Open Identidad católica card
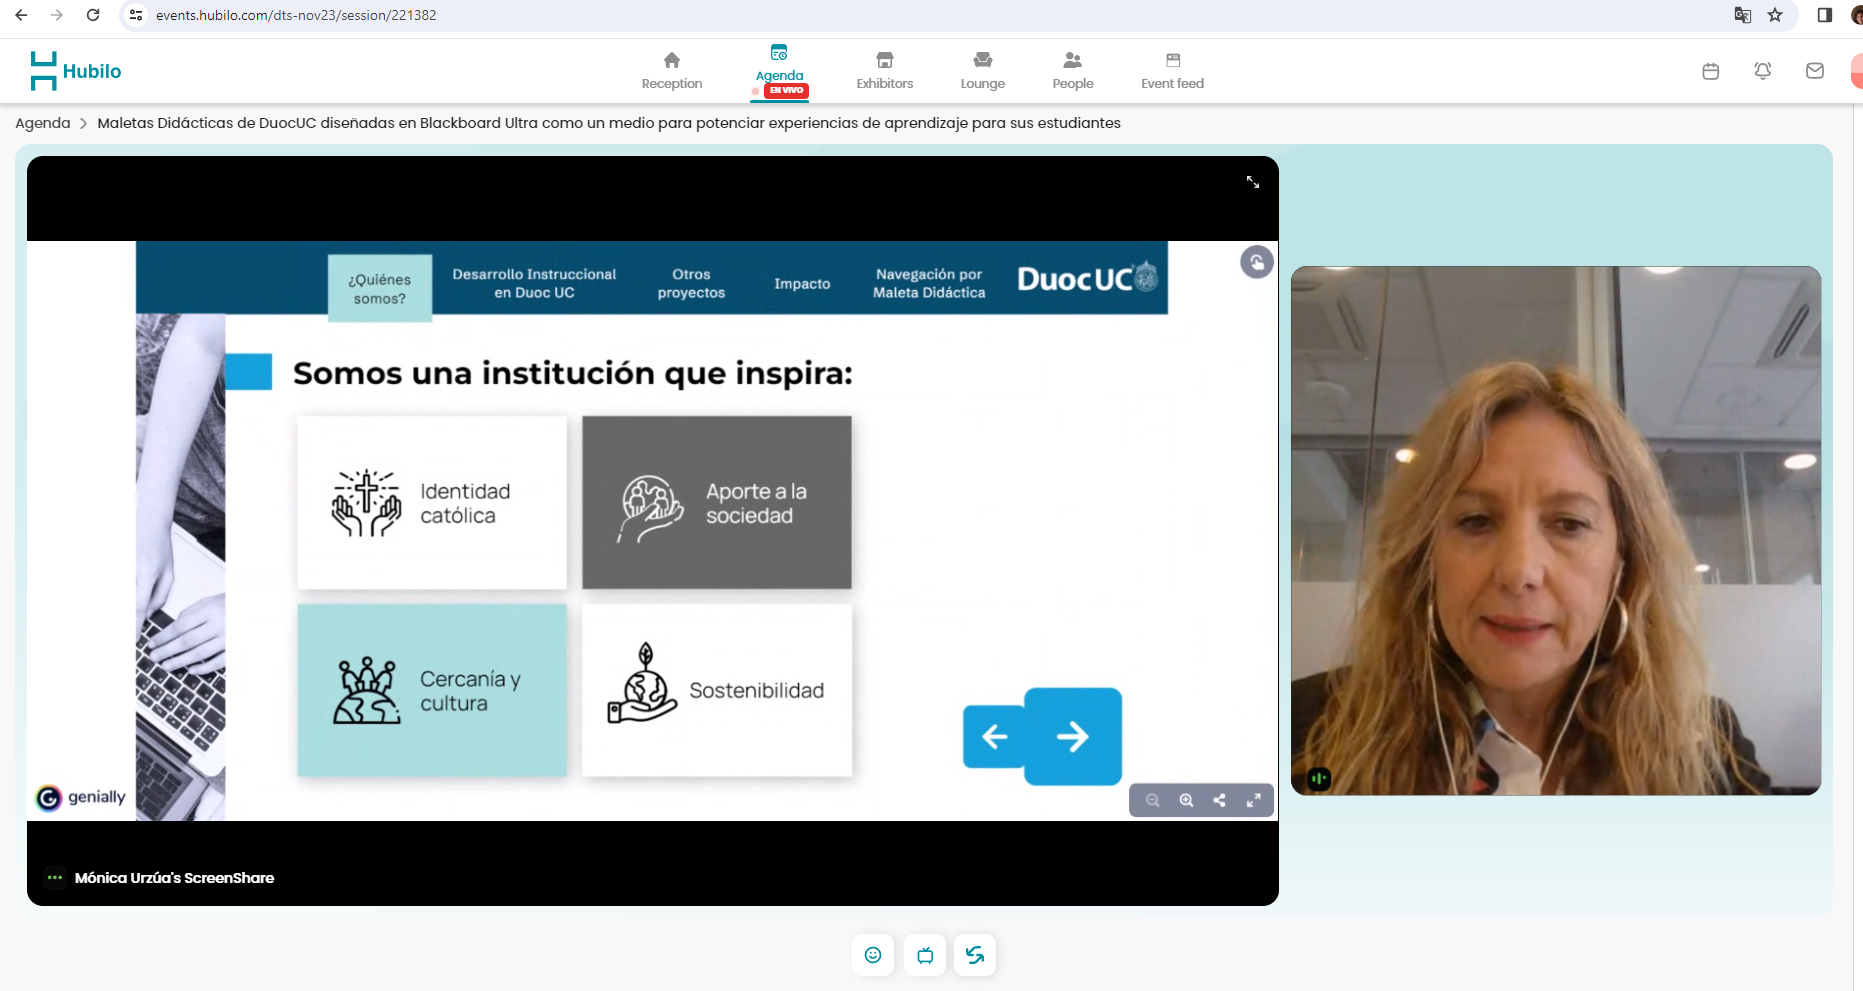Viewport: 1863px width, 991px height. pos(432,502)
